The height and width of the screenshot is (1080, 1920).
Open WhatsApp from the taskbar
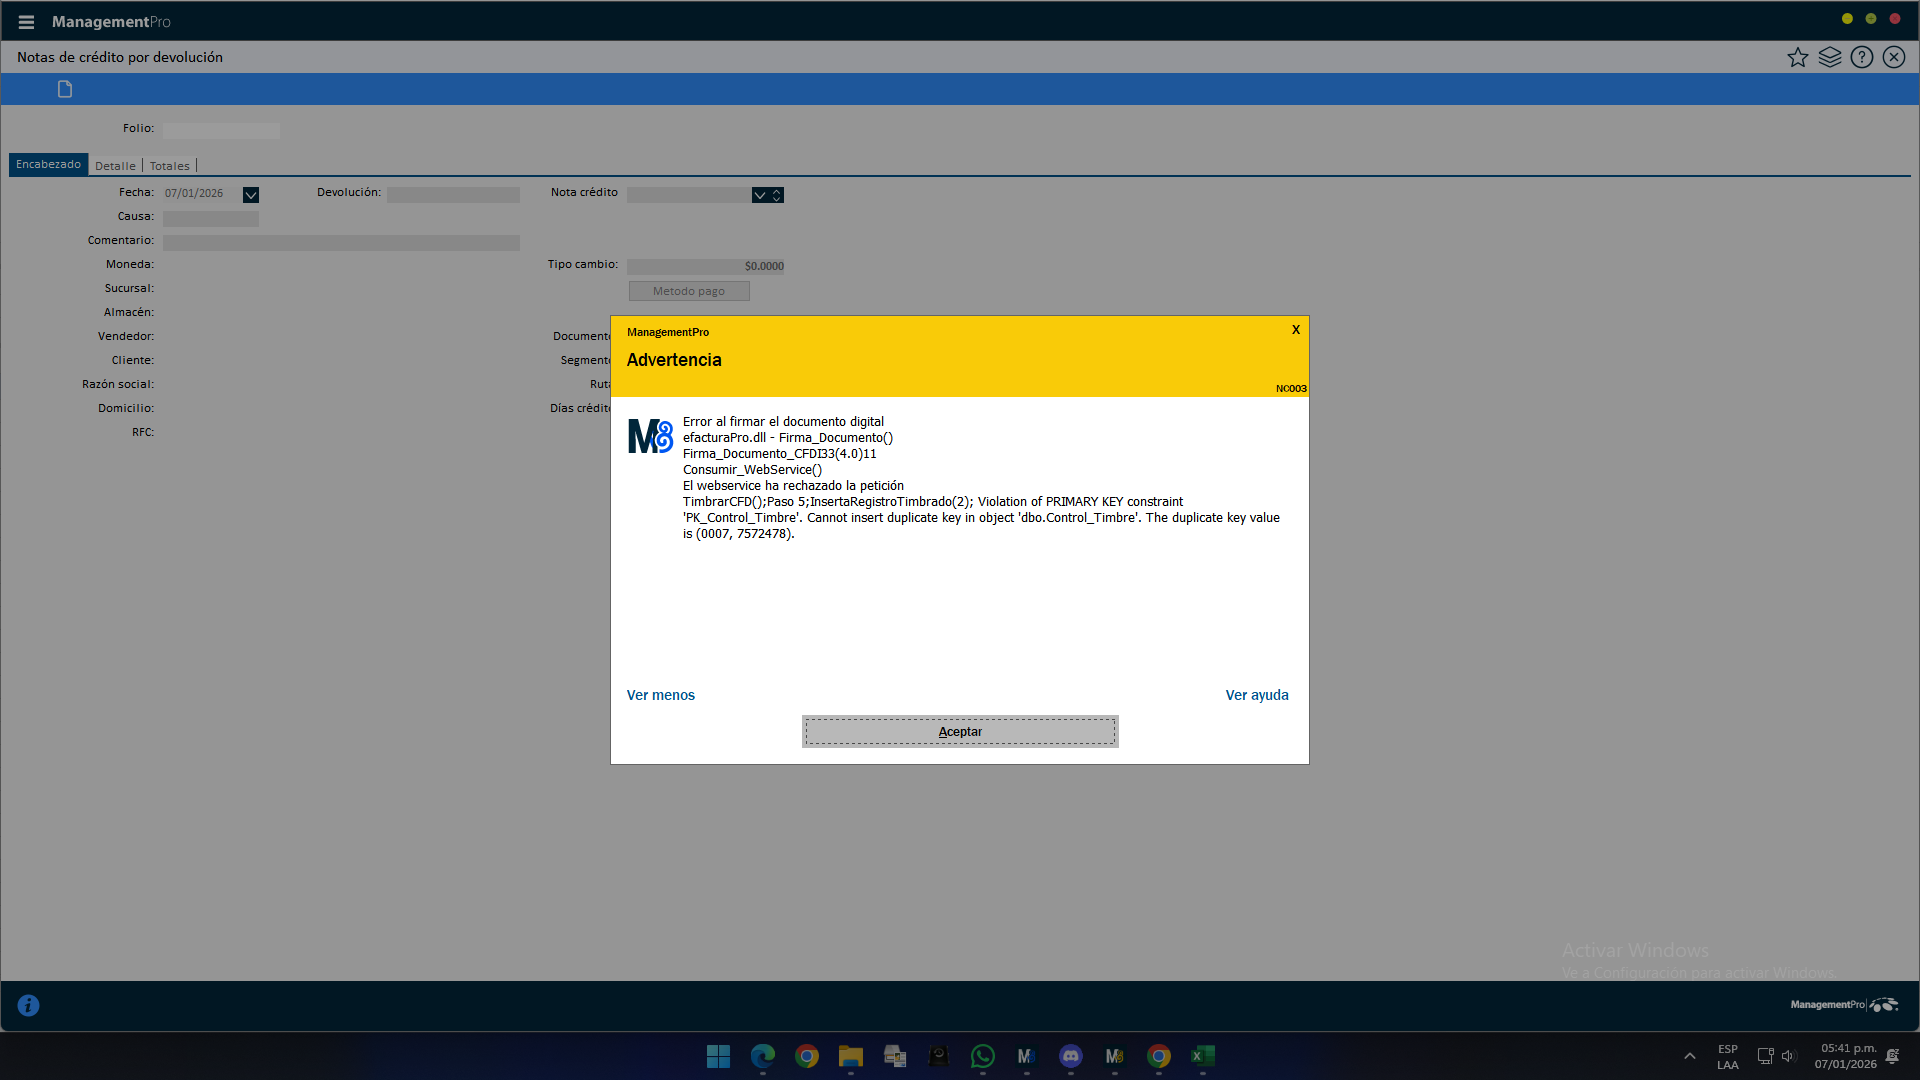pyautogui.click(x=982, y=1056)
